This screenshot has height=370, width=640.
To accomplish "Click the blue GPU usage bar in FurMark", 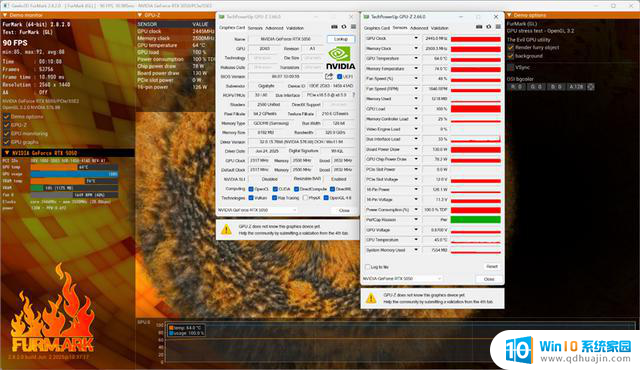I will (74, 174).
